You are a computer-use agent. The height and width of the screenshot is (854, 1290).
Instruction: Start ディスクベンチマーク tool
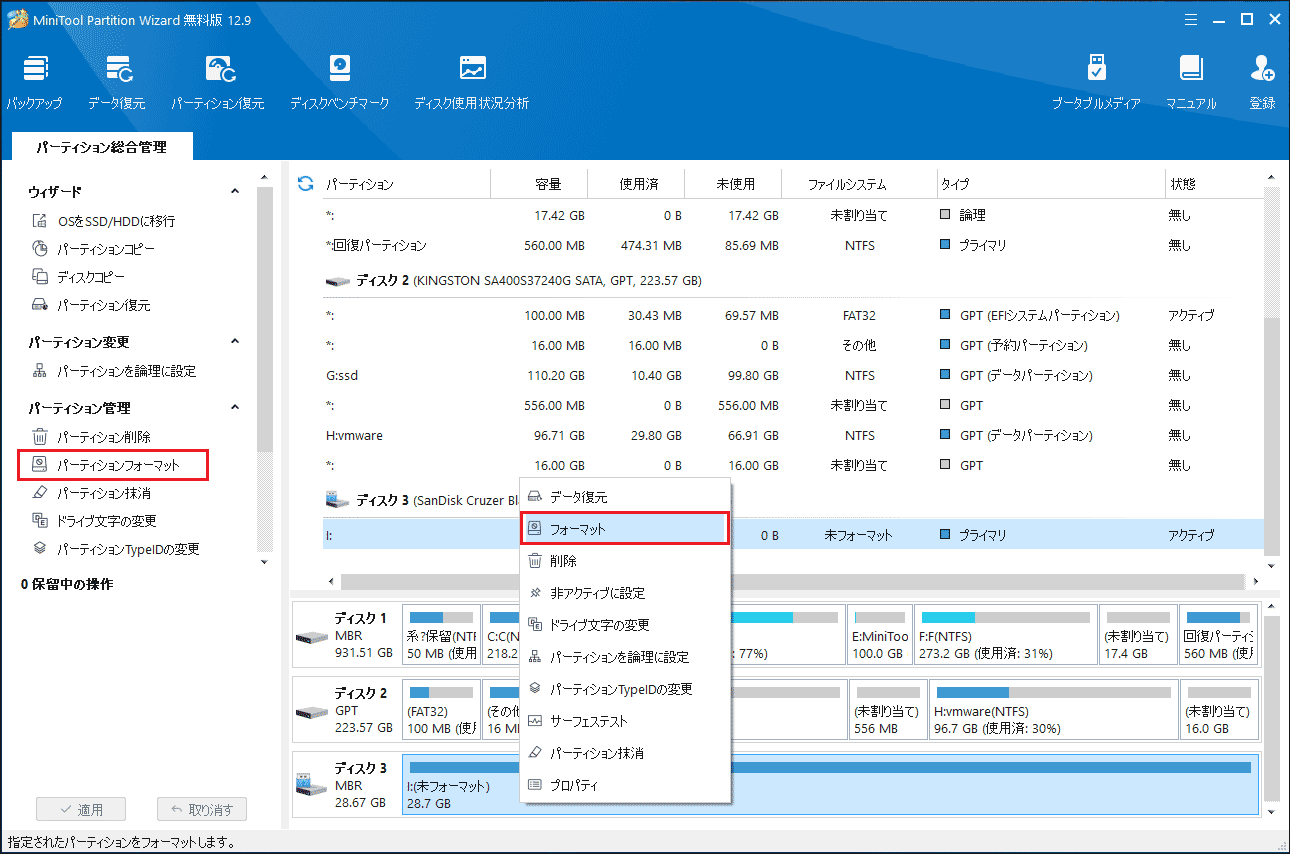340,83
